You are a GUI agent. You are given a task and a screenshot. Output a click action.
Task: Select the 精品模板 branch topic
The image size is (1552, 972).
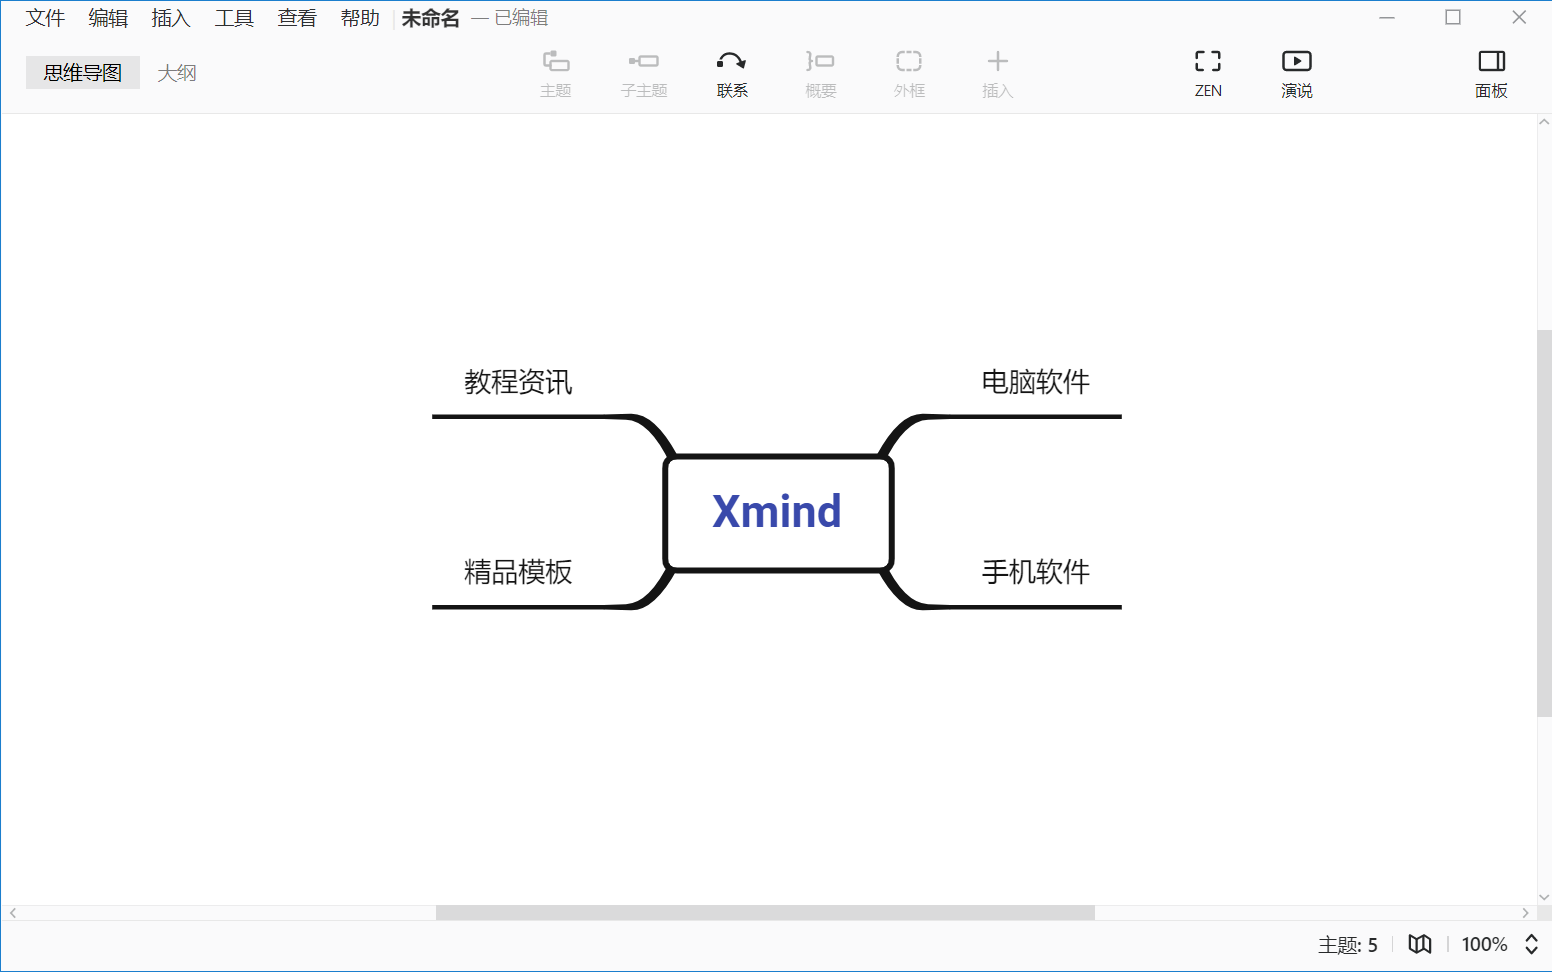[518, 572]
